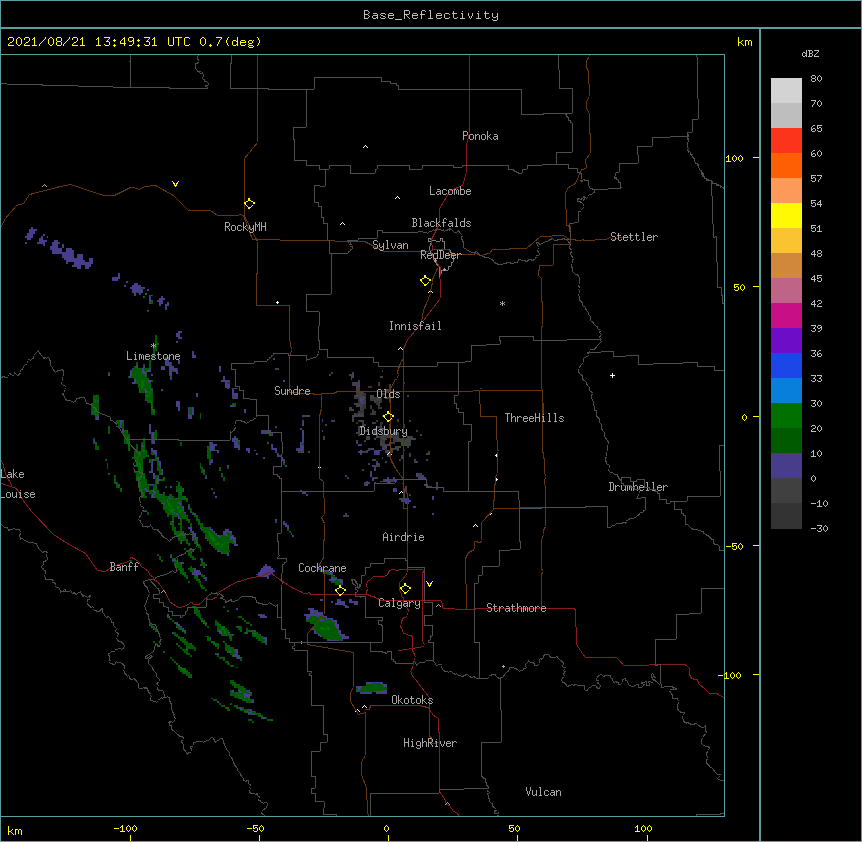Pick the orange 60 dBZ legend swatch
Screen dimensions: 862x842
click(786, 165)
